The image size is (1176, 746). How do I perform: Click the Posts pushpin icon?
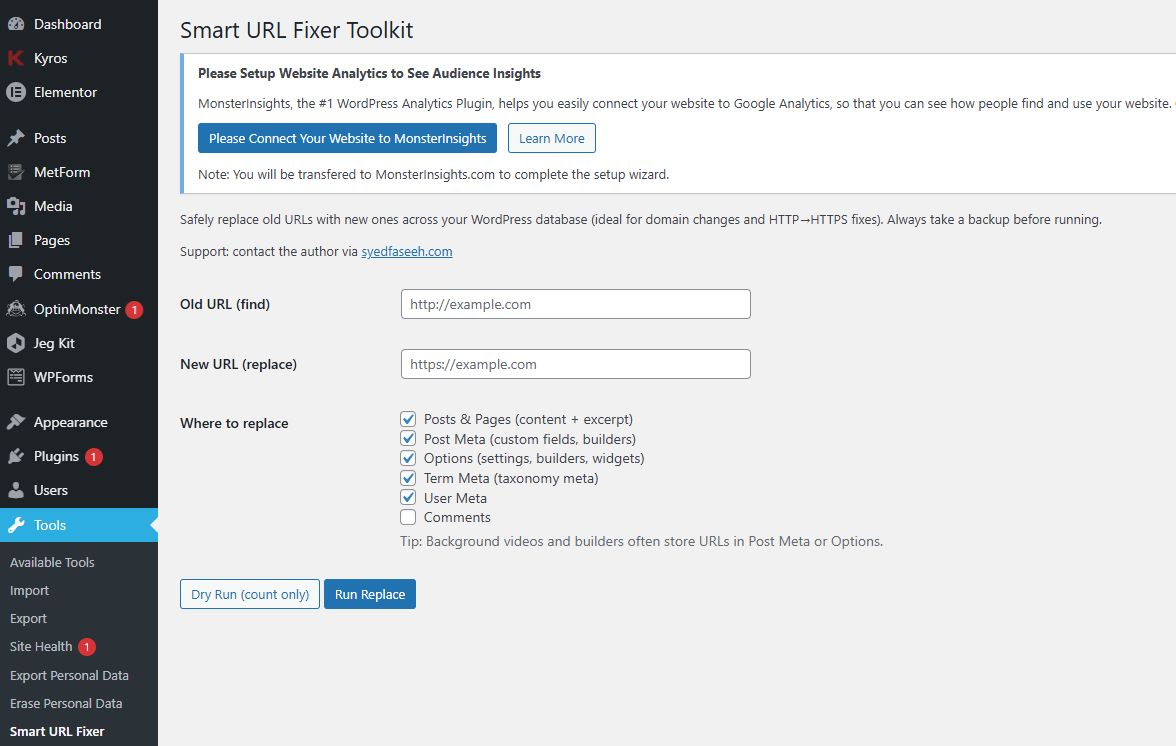point(16,138)
